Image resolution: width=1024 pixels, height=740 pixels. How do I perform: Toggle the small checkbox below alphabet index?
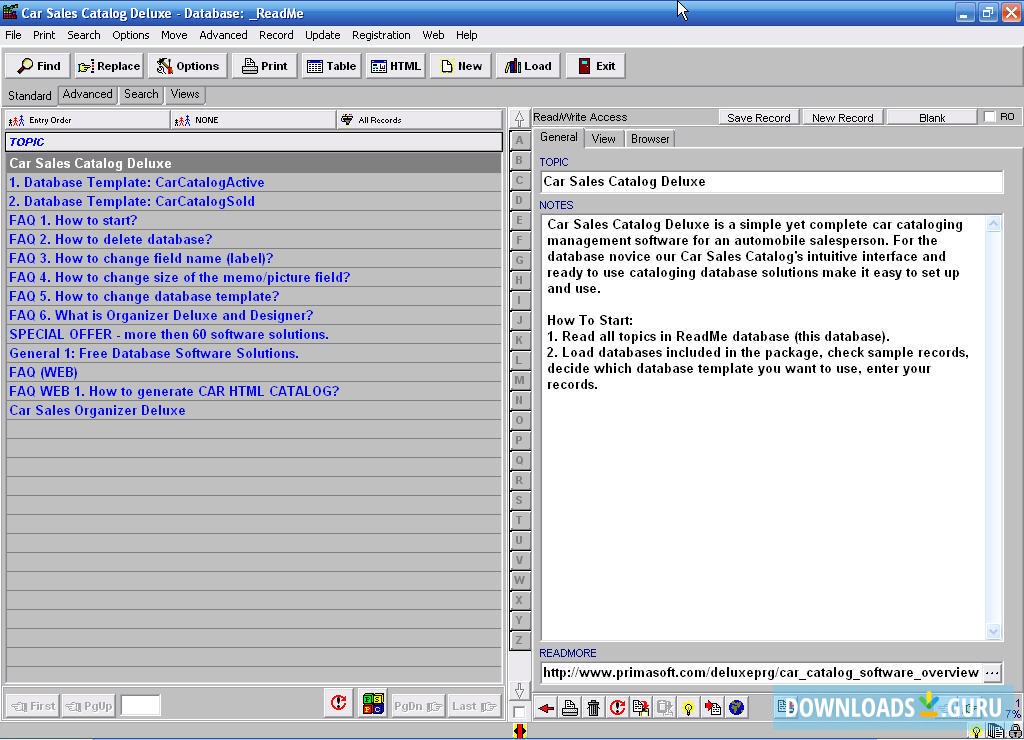click(519, 712)
